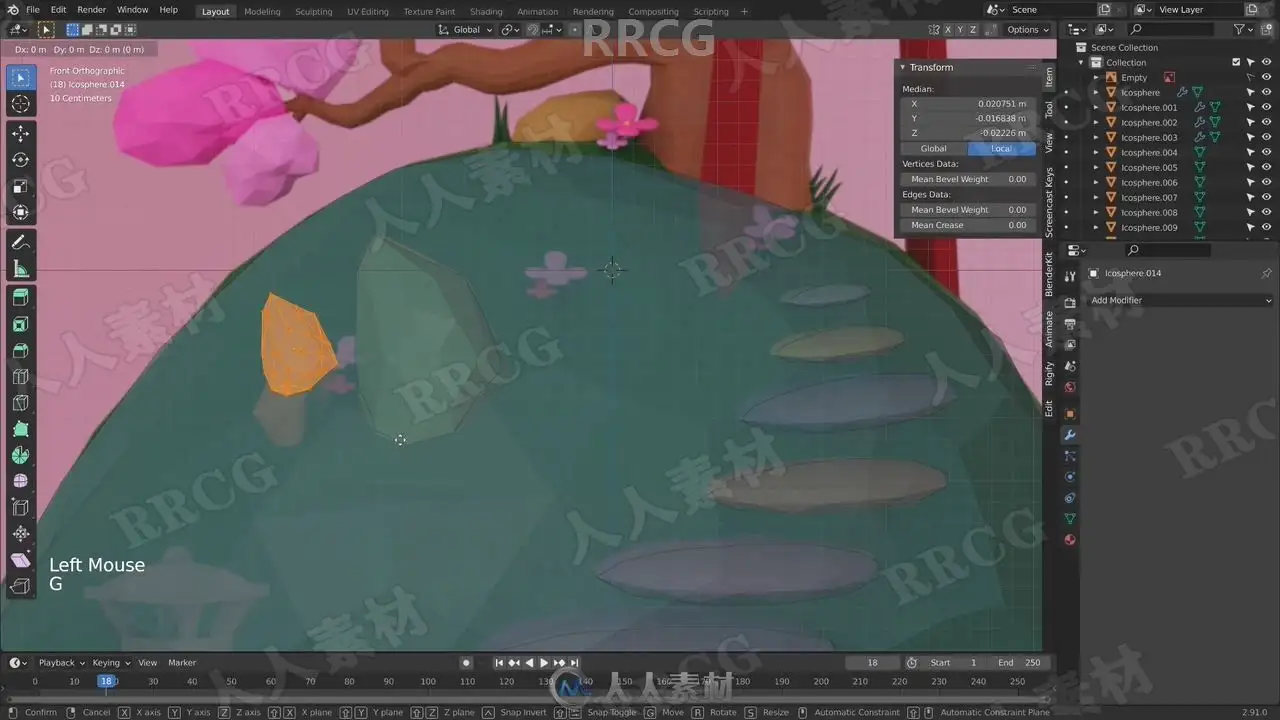Open the File menu
The image size is (1280, 720).
click(33, 10)
